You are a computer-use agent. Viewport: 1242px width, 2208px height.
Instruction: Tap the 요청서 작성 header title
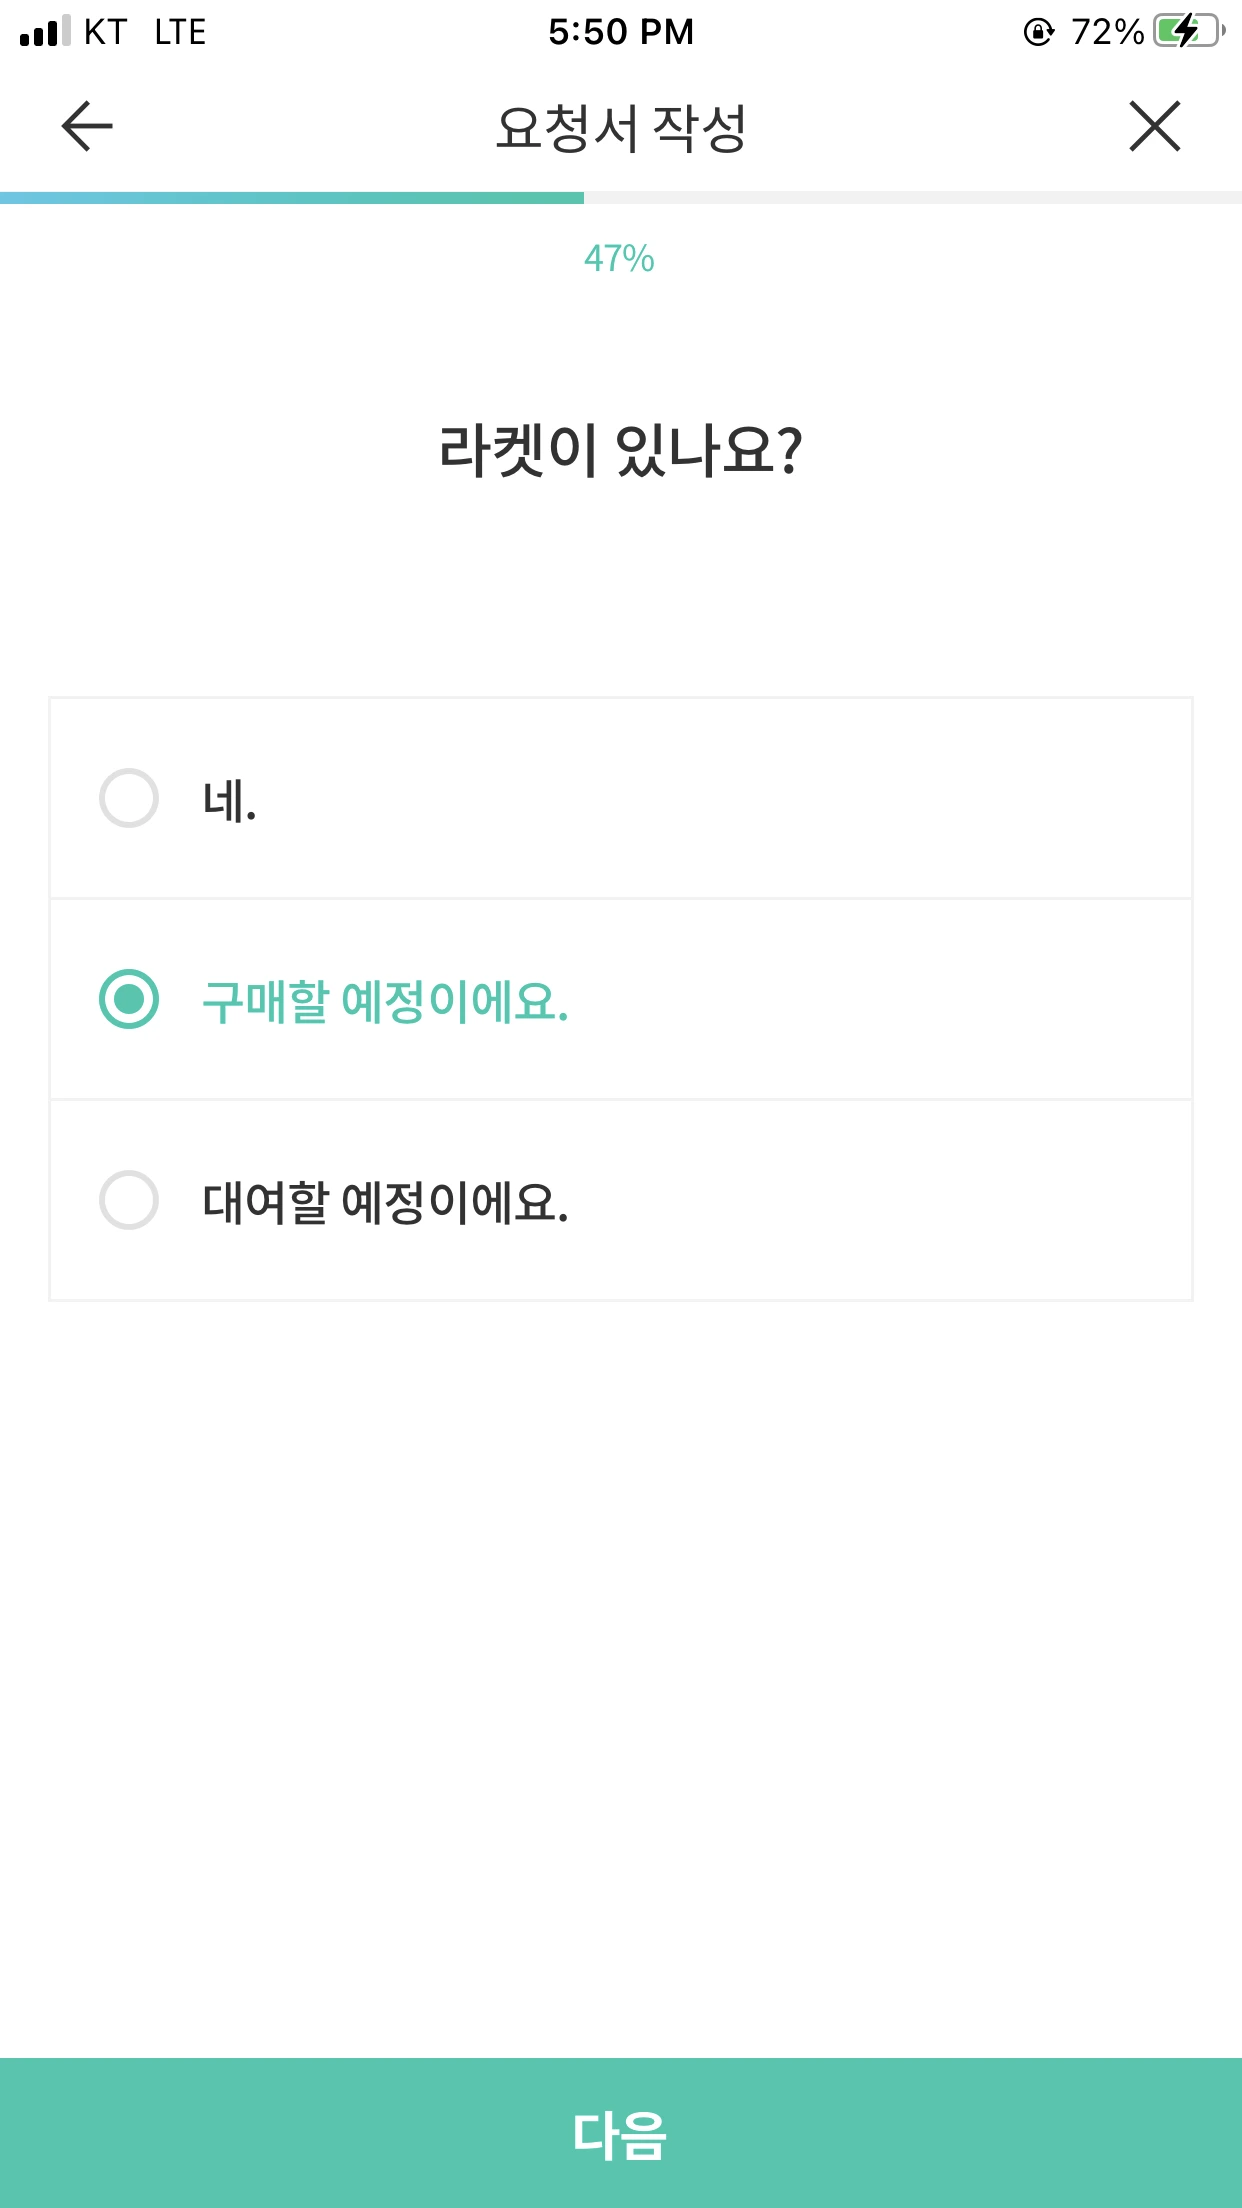point(621,128)
